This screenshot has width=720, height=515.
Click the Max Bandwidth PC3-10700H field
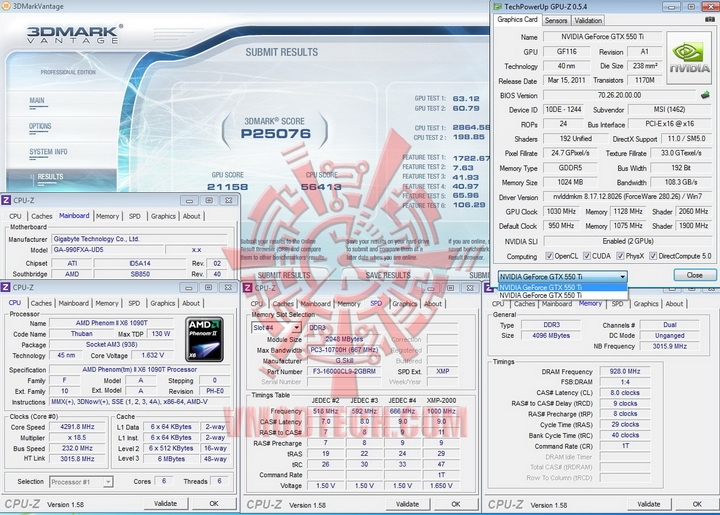(344, 350)
